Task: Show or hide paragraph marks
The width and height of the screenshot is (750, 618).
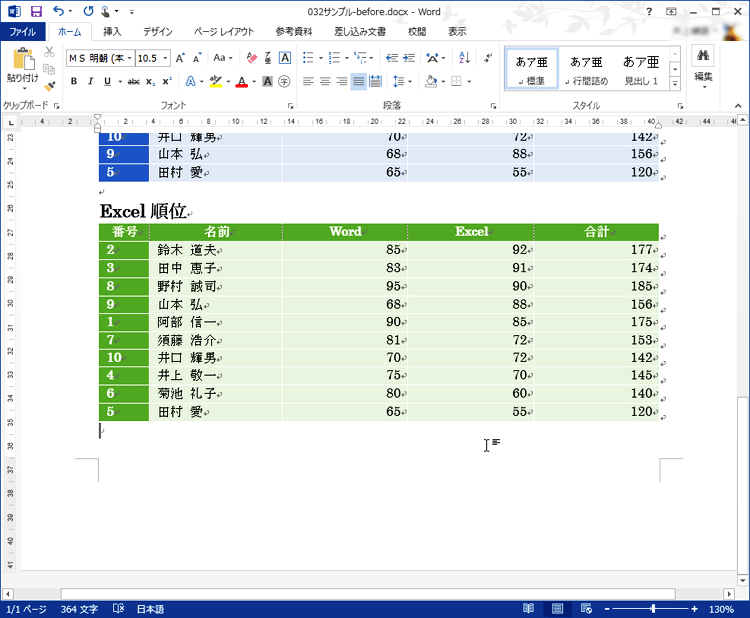Action: 488,58
